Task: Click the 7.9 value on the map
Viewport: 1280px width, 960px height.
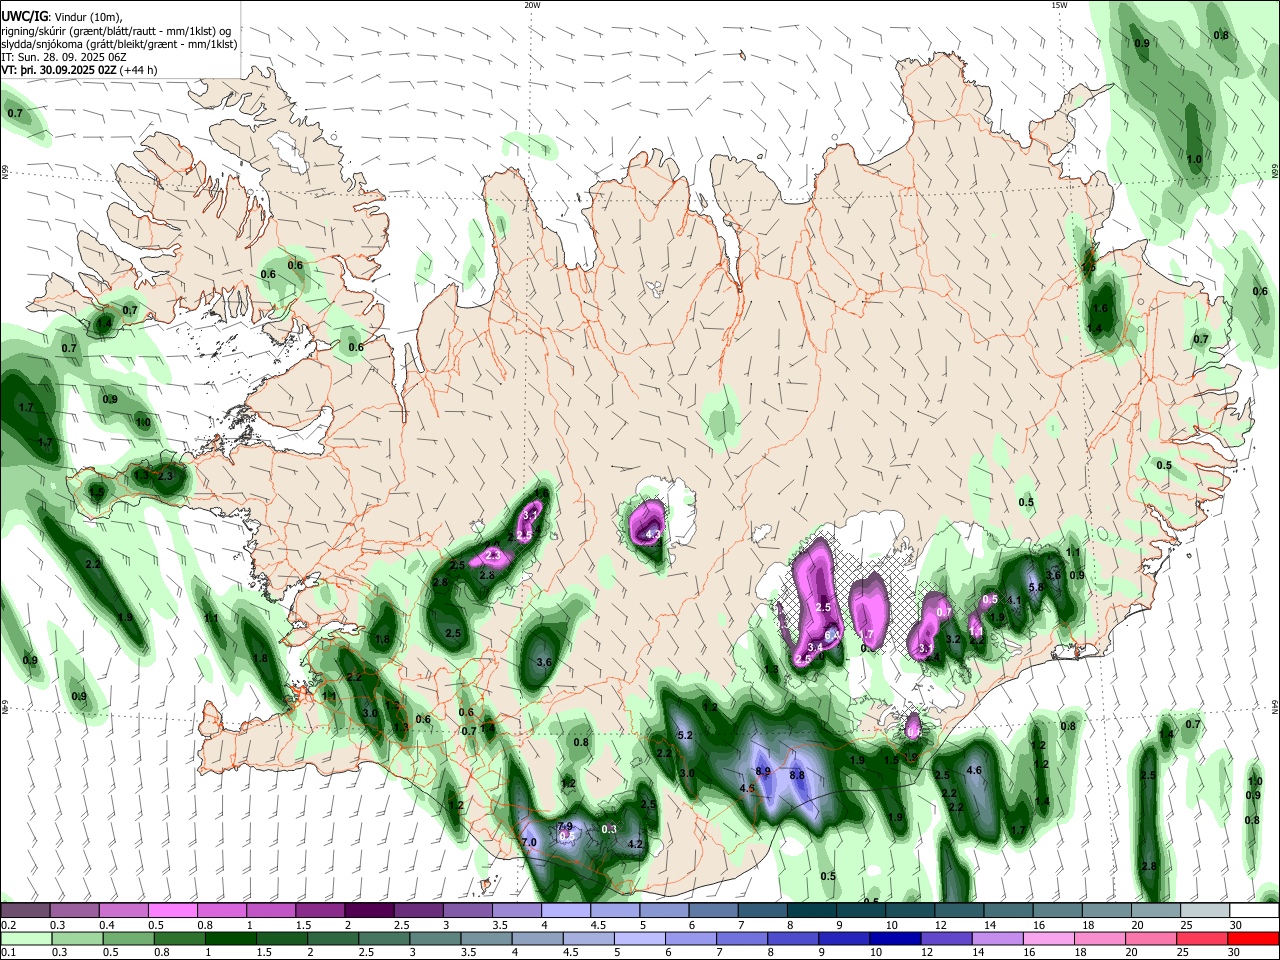Action: [565, 827]
